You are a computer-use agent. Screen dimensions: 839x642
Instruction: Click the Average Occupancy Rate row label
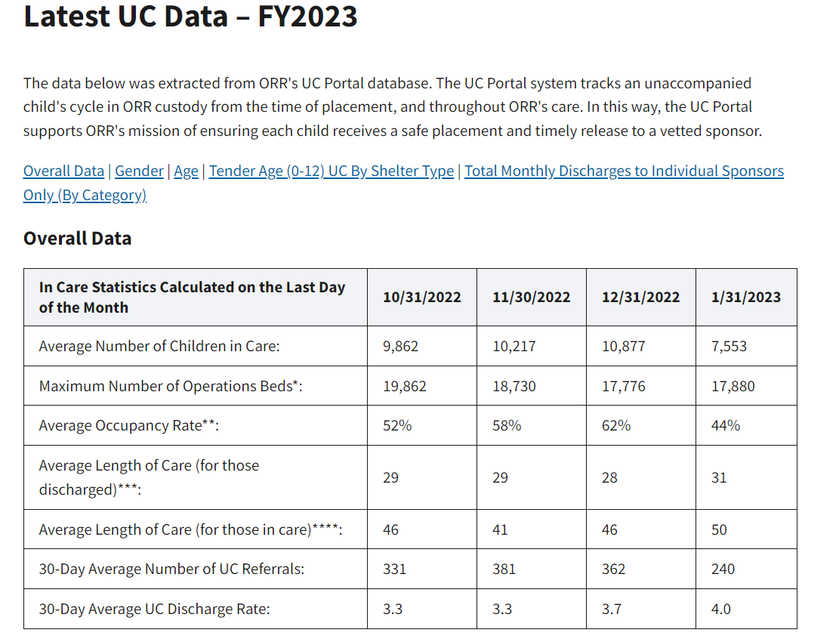[x=129, y=426]
